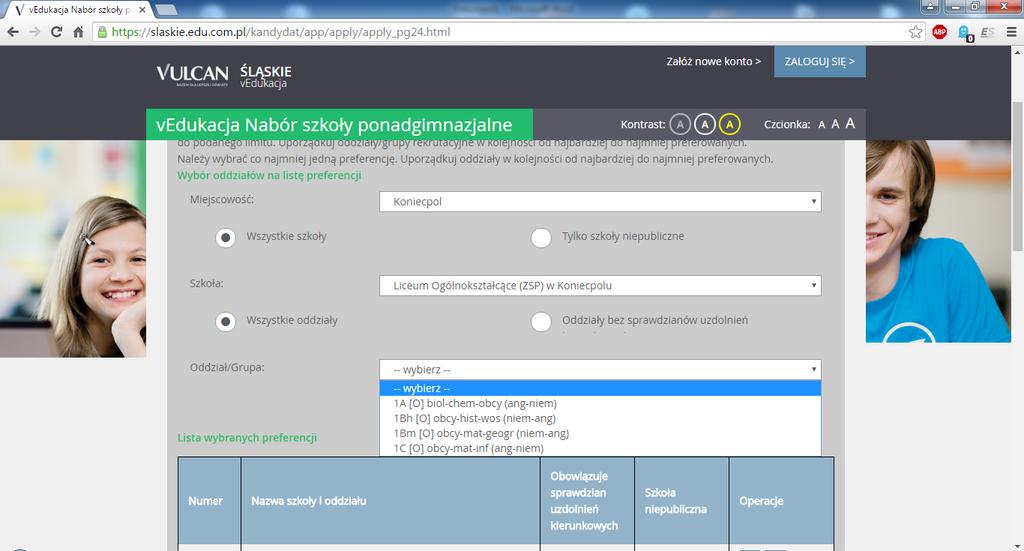Click the browser forward arrow
1024x551 pixels.
tap(35, 32)
